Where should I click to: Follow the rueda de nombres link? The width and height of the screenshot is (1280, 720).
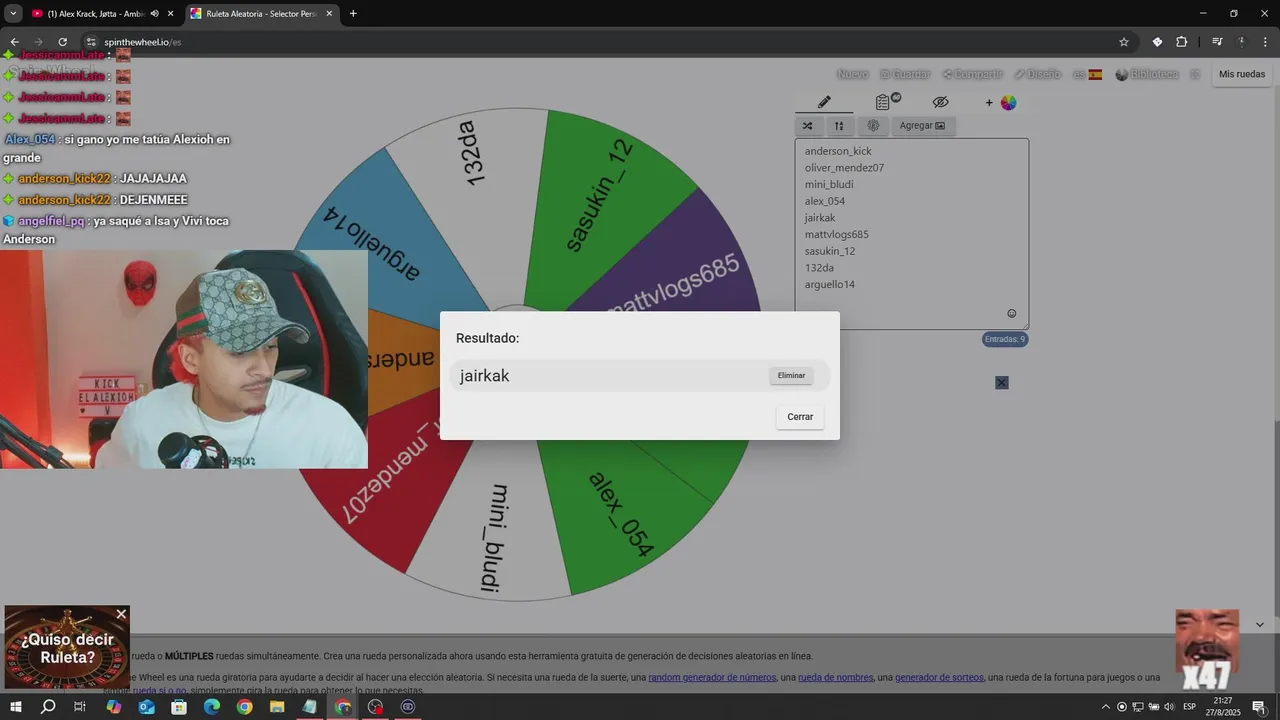(x=835, y=677)
